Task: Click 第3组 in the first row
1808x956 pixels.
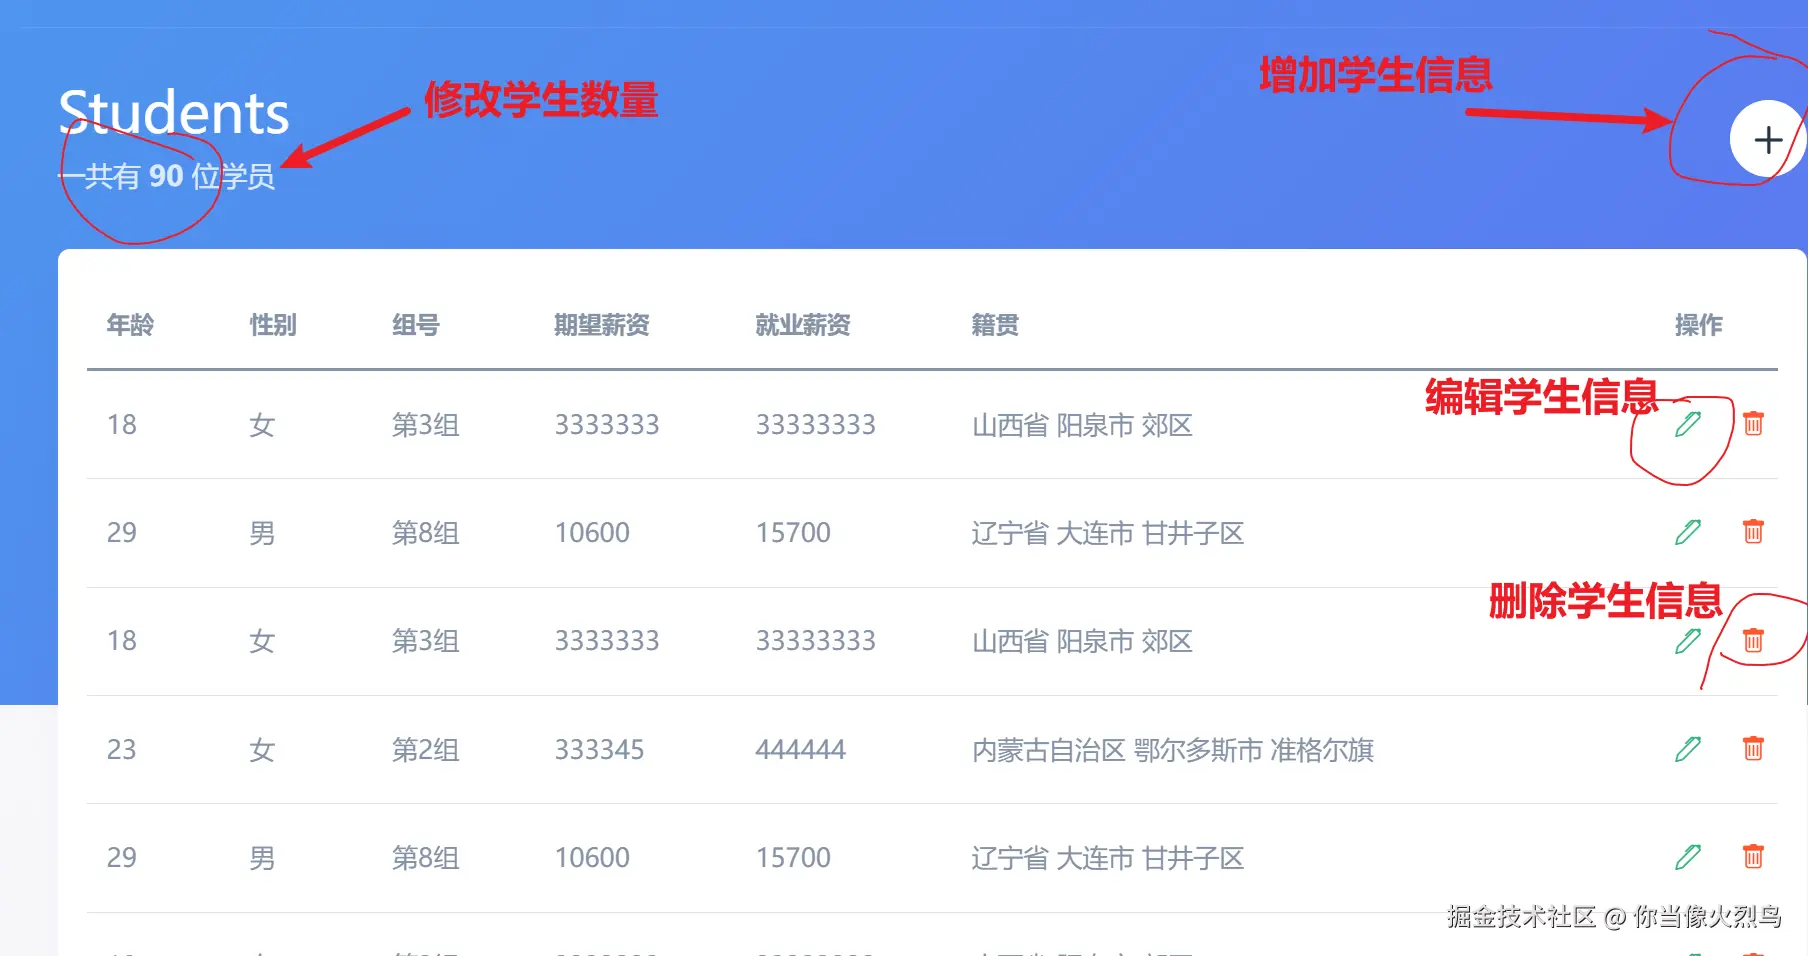Action: click(x=426, y=424)
